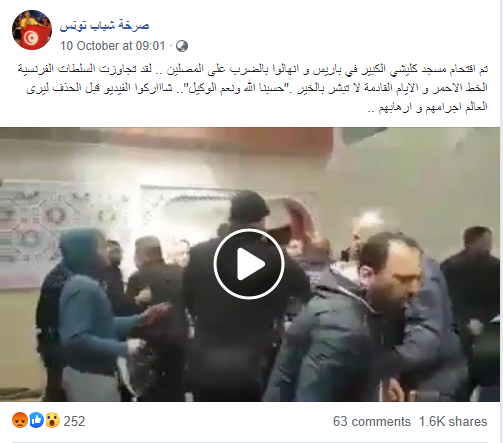
Task: Click the public globe privacy icon
Action: tap(182, 46)
